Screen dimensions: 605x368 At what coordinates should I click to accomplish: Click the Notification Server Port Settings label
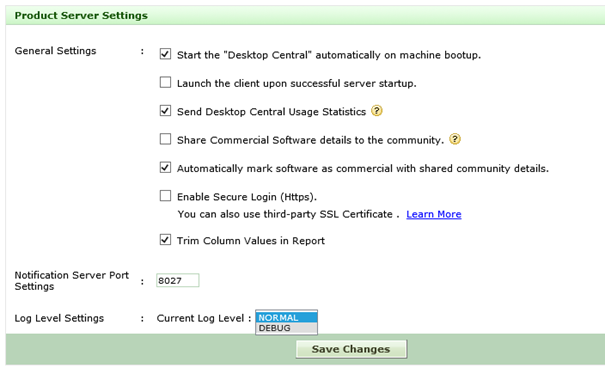click(72, 281)
